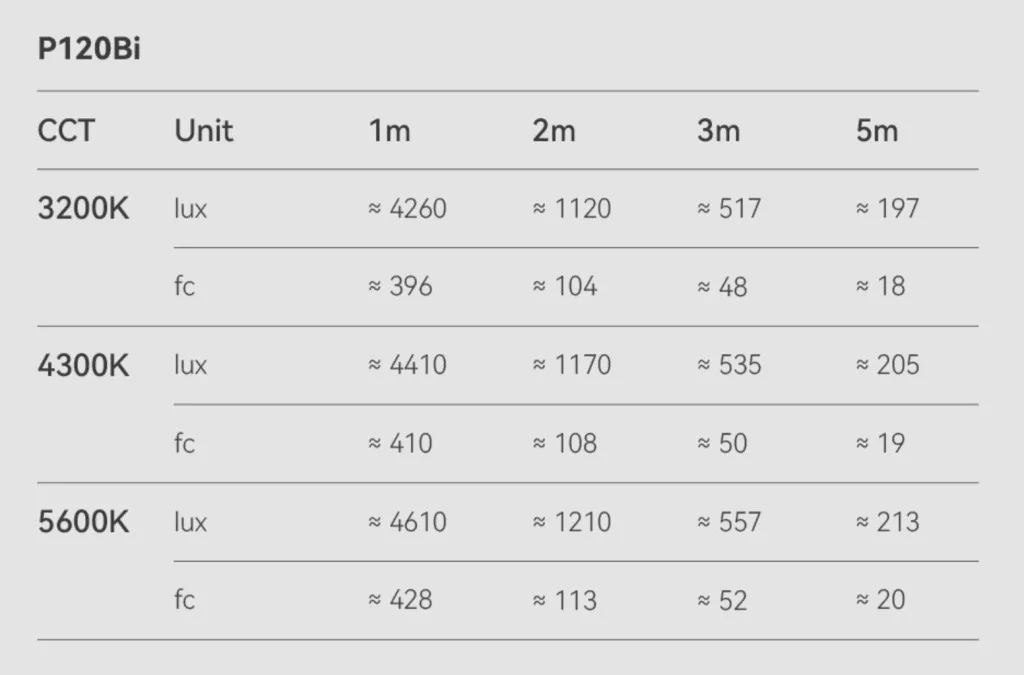Click the Unit column header

(204, 131)
